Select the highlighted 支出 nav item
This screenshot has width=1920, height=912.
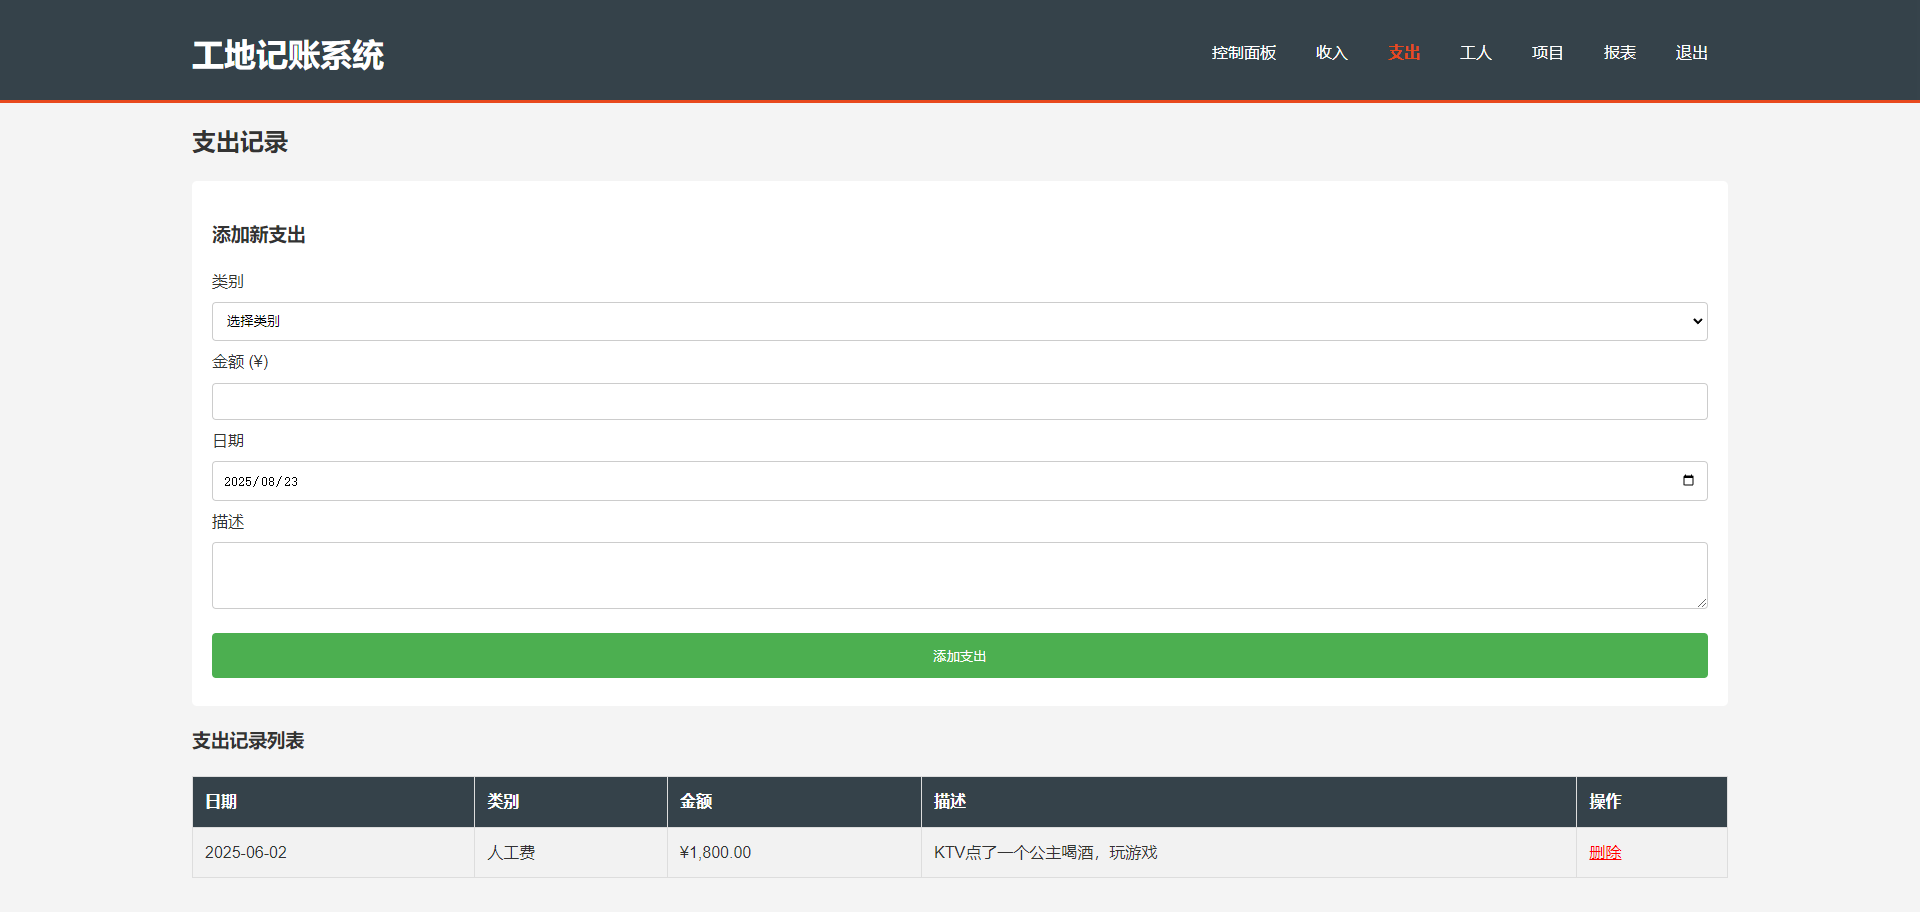pos(1403,53)
